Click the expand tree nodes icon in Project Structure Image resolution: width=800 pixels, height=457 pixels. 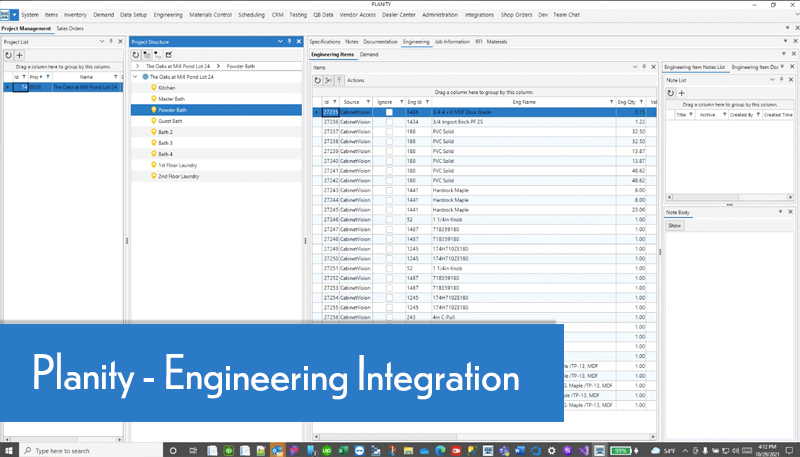147,55
